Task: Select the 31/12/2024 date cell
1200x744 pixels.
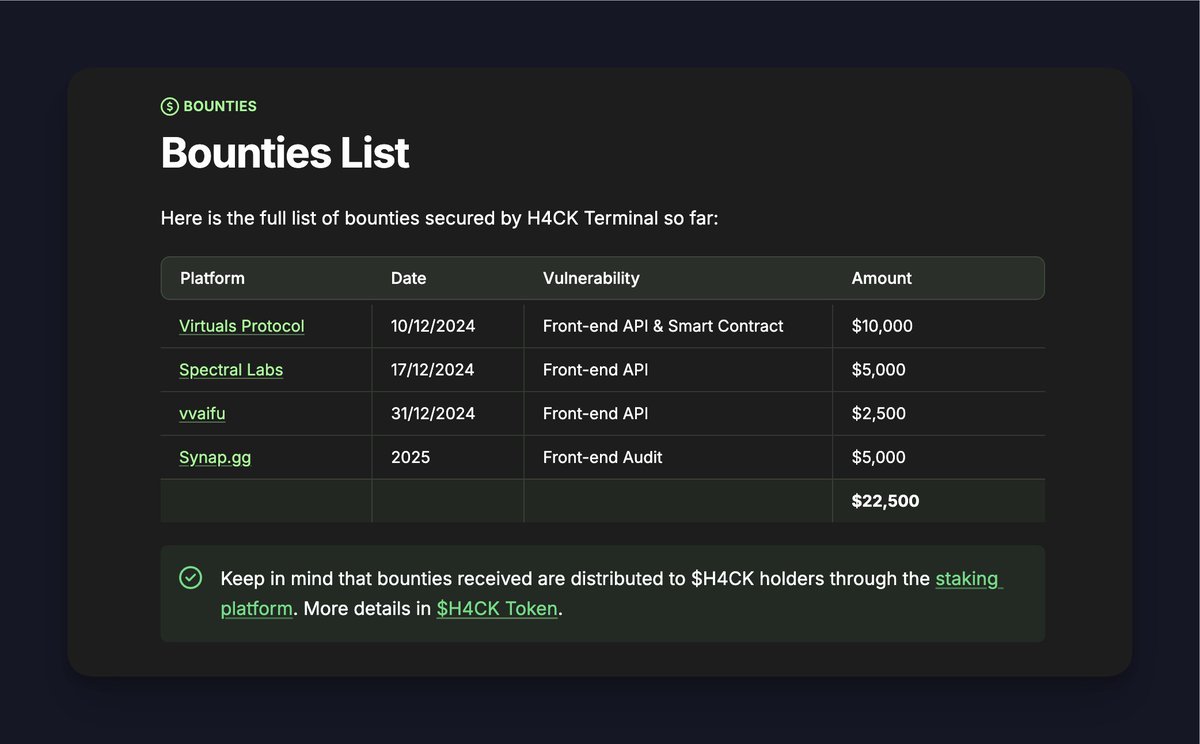Action: tap(433, 413)
